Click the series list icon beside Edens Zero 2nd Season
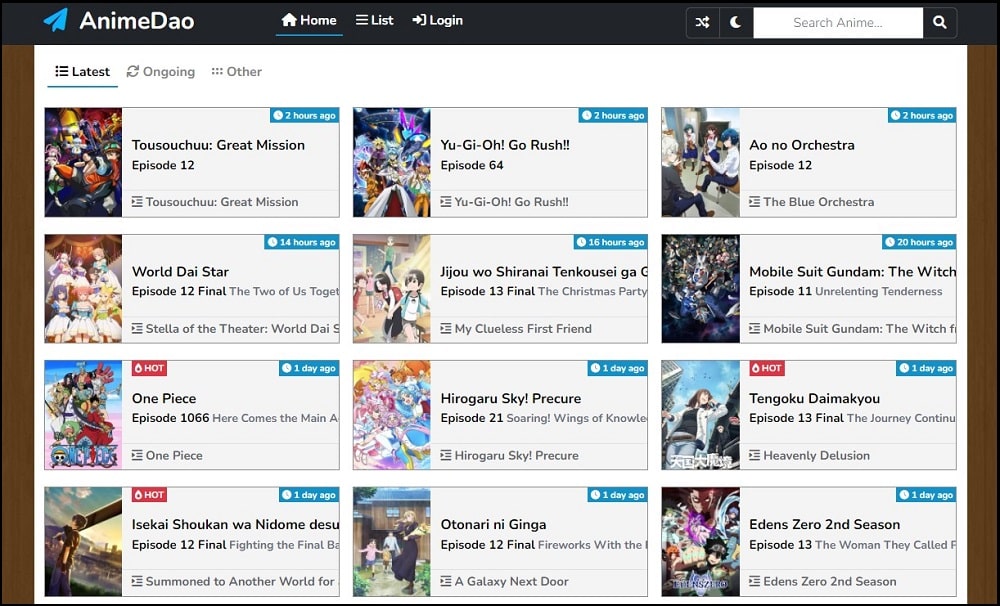 click(754, 582)
